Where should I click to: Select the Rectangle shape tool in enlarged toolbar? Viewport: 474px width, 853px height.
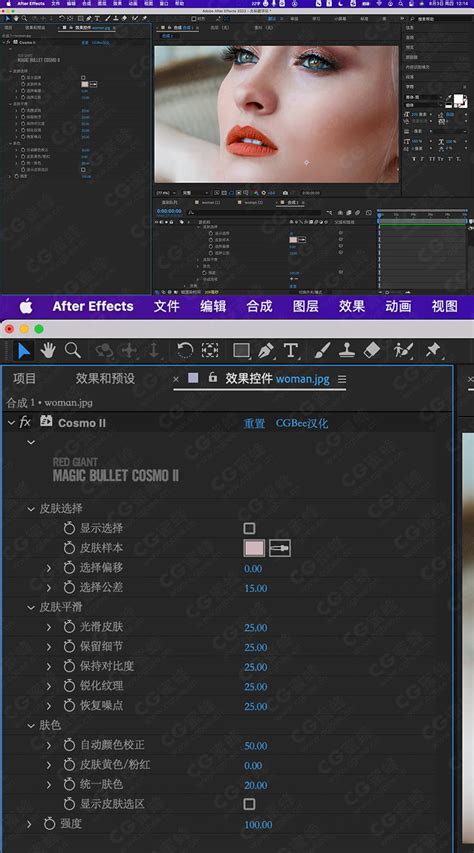pyautogui.click(x=242, y=351)
